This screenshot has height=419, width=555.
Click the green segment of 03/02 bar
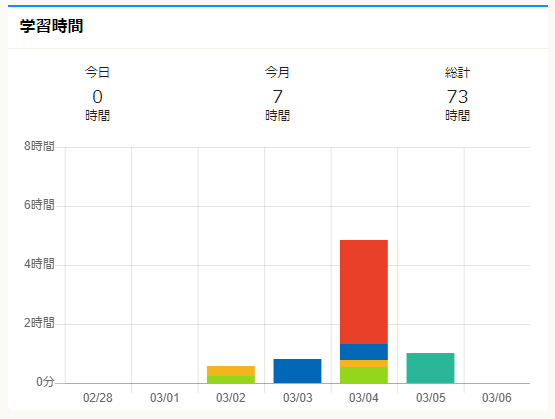[x=231, y=380]
